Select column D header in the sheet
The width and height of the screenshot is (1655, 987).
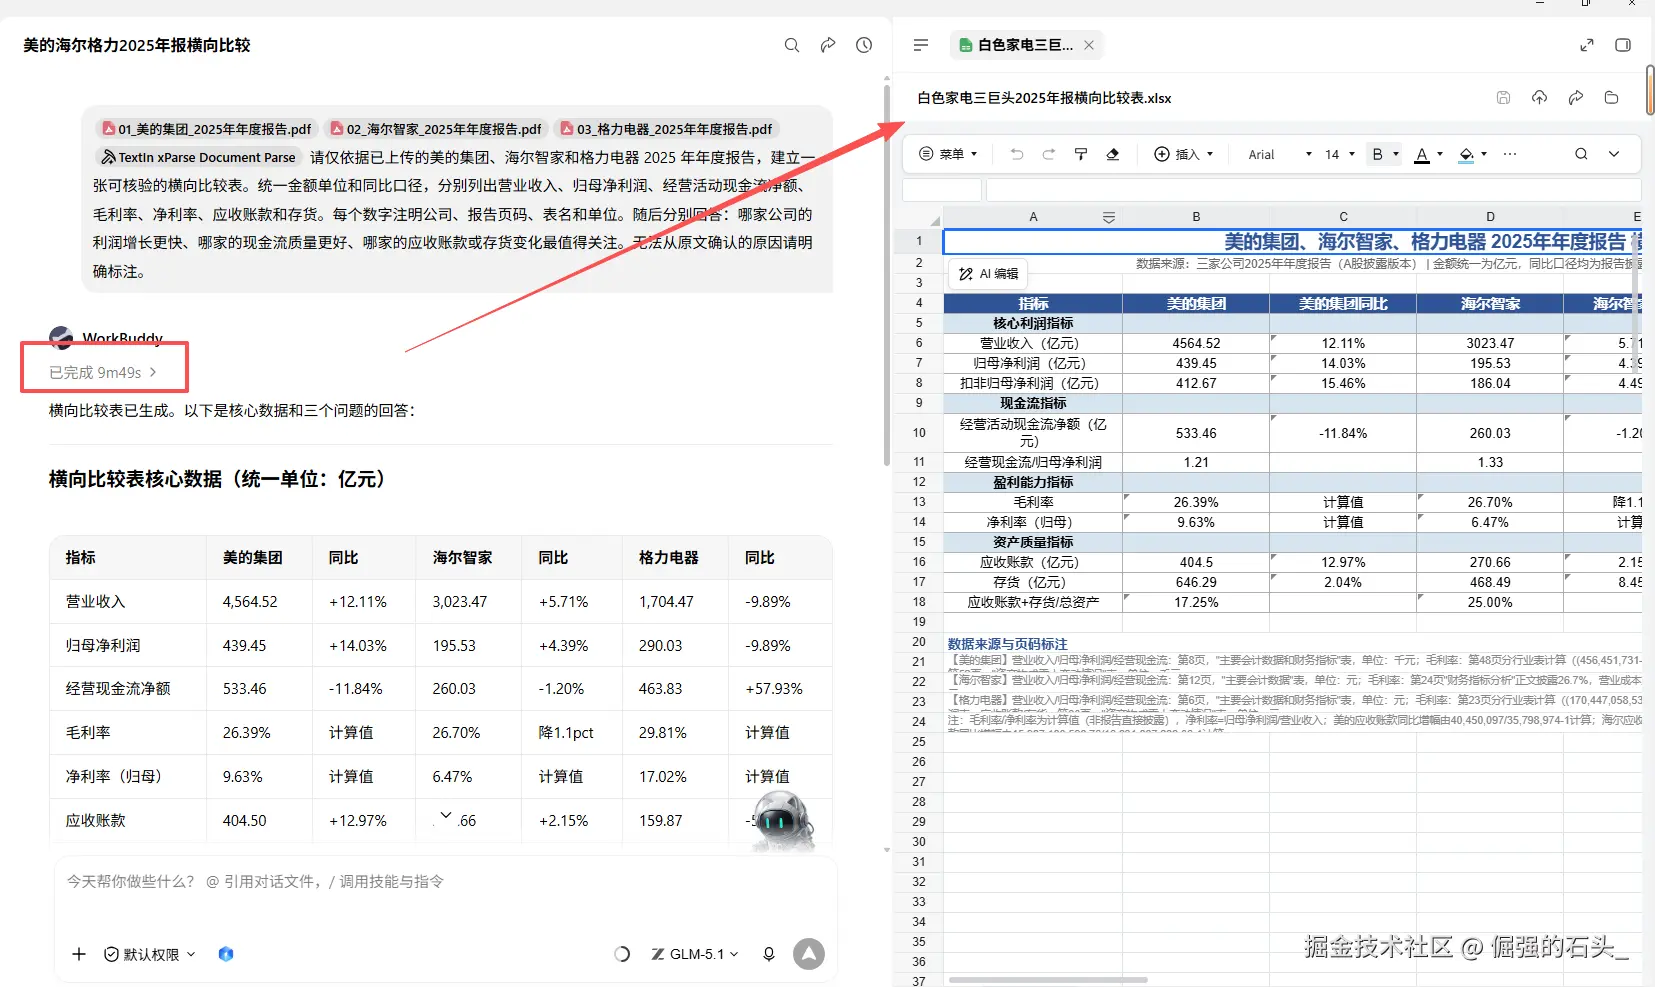[x=1490, y=217]
